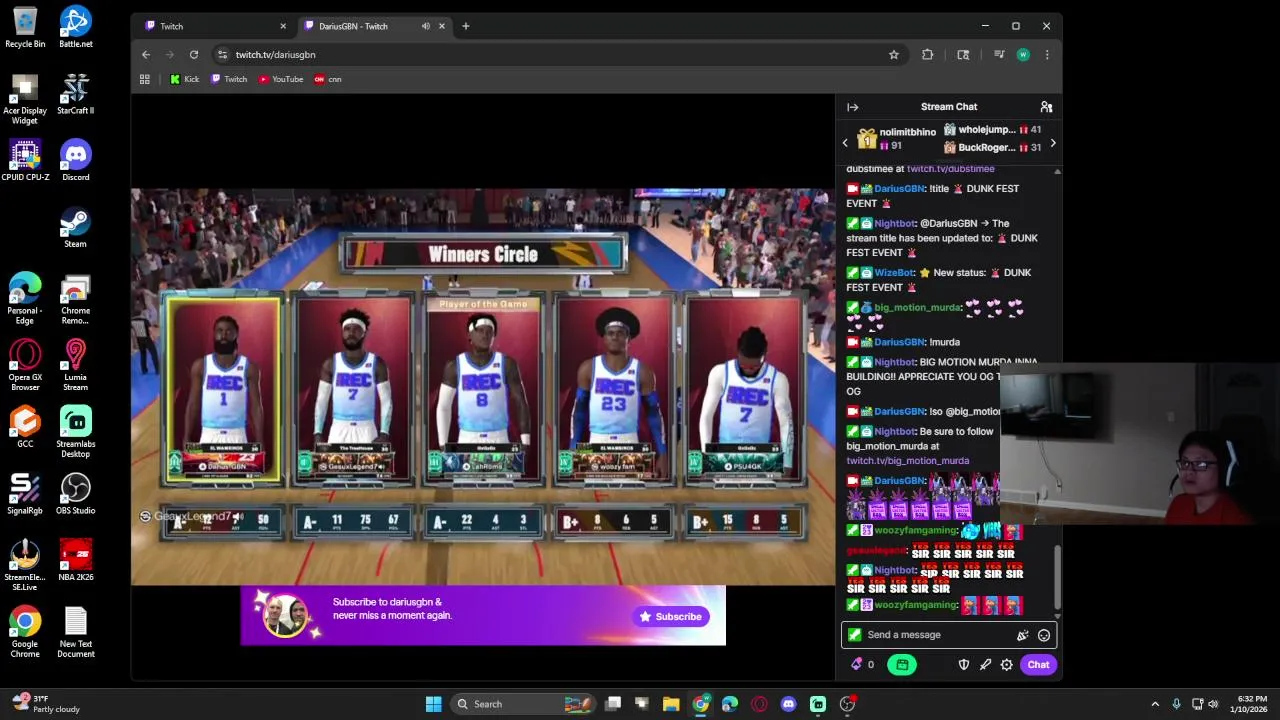This screenshot has width=1280, height=720.
Task: Open the emote picker in chat
Action: pyautogui.click(x=1044, y=635)
